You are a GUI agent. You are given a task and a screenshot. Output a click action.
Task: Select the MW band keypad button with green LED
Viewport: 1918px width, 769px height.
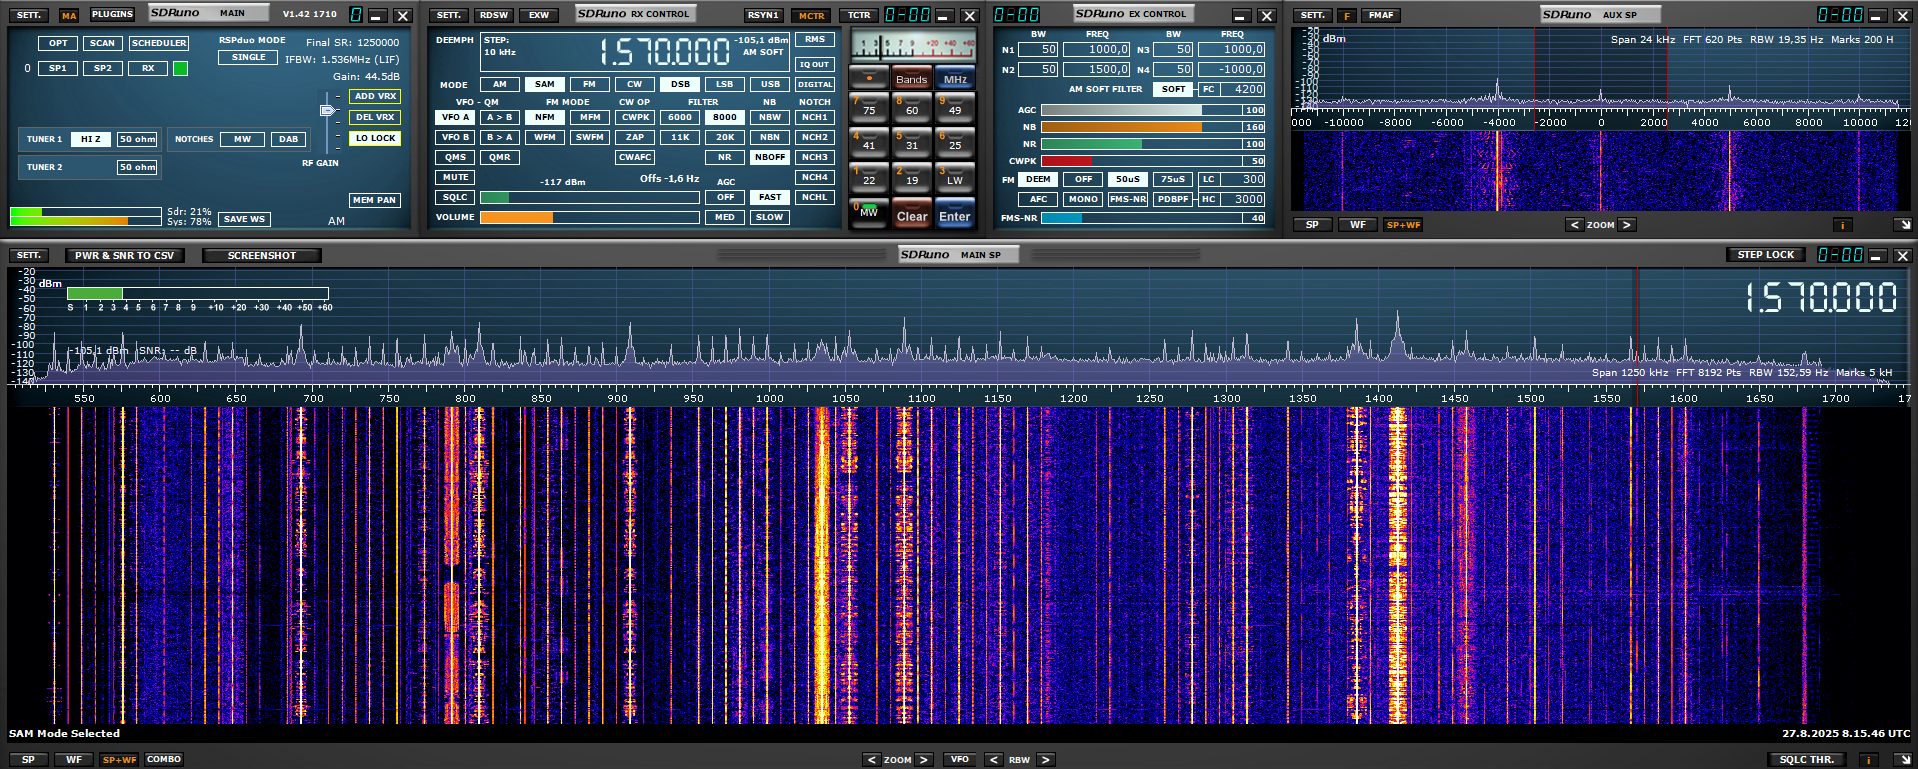pos(868,212)
